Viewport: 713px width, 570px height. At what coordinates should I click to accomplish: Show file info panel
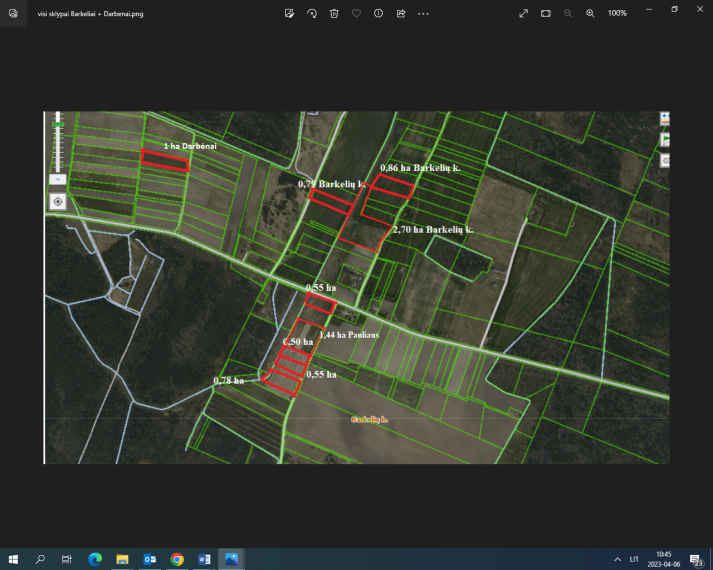click(378, 14)
